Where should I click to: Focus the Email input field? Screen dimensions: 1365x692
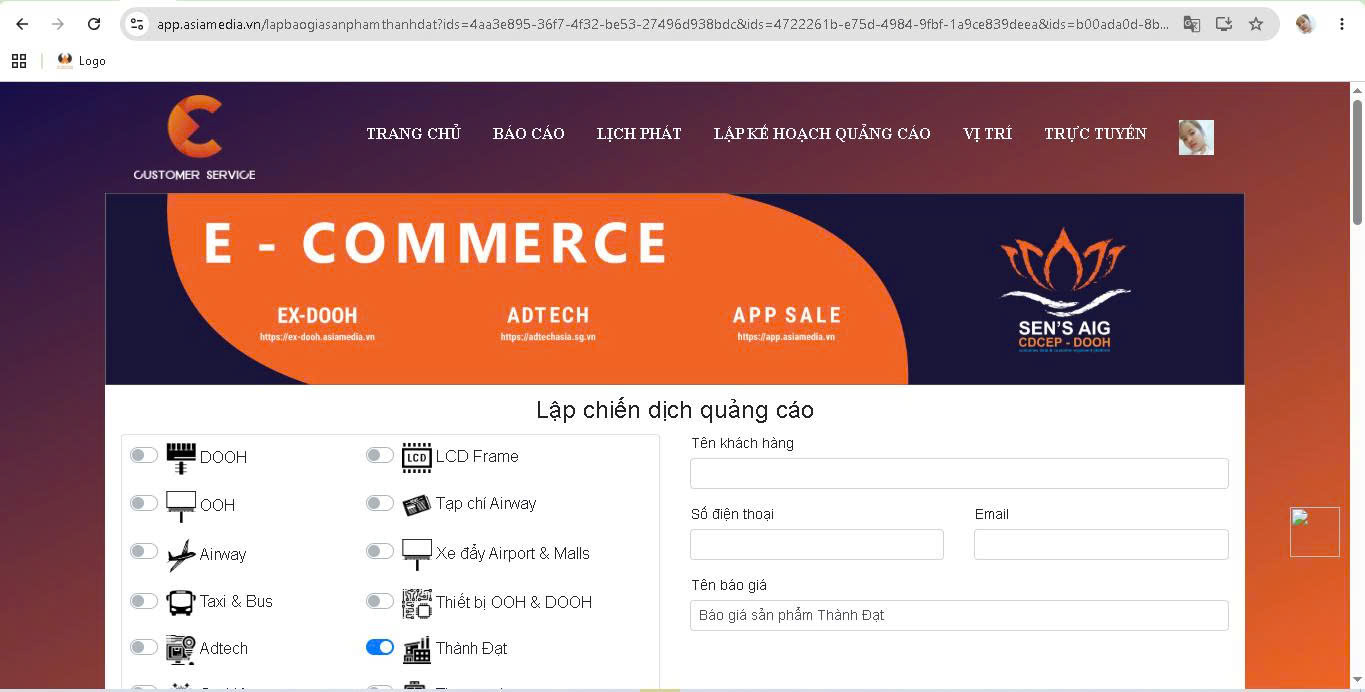[x=1101, y=544]
